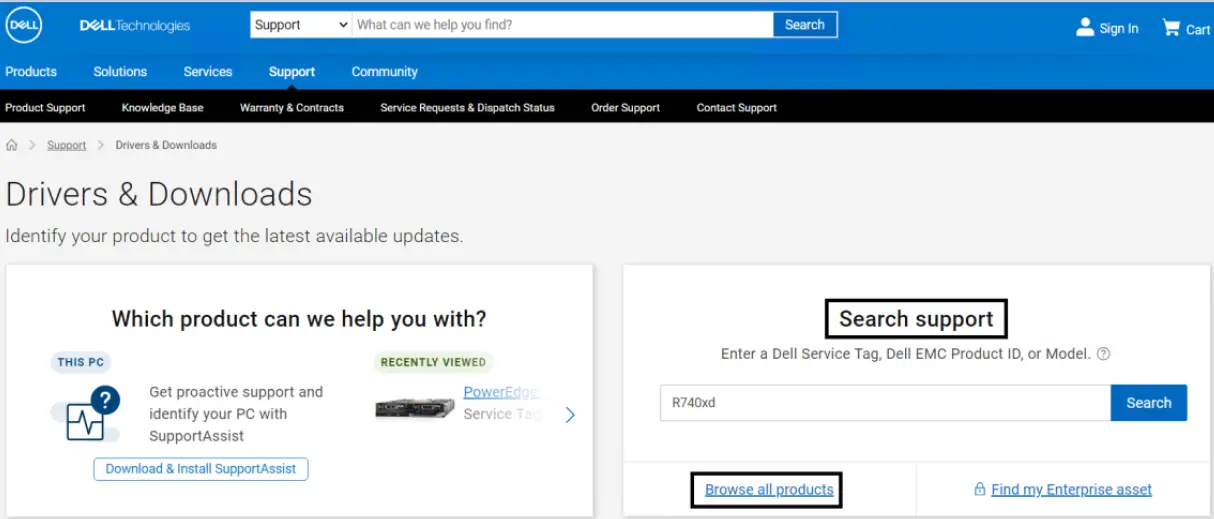This screenshot has height=519, width=1214.
Task: Click Drivers & Downloads breadcrumb text
Action: tap(166, 145)
